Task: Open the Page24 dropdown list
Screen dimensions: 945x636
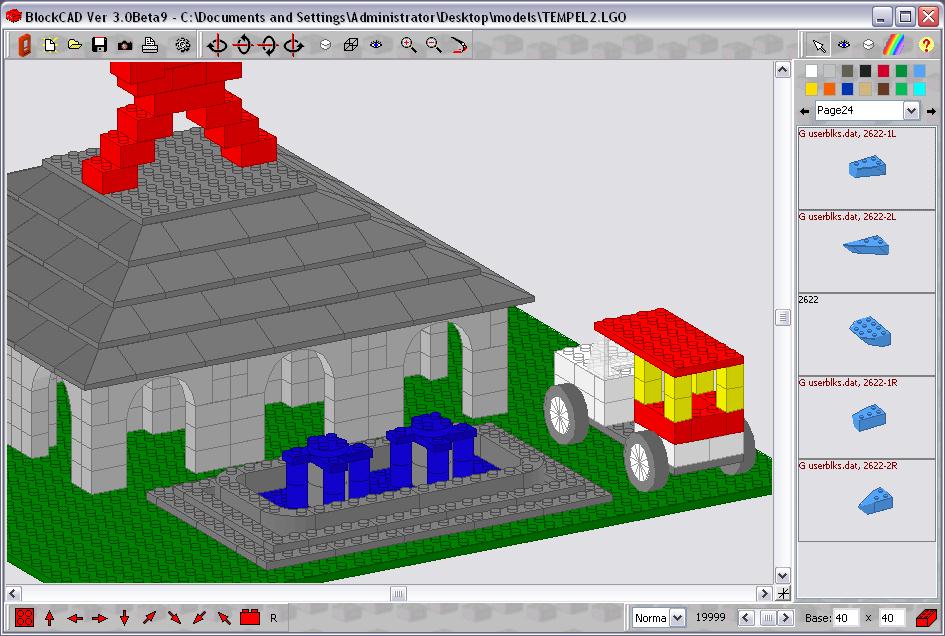Action: (x=911, y=111)
